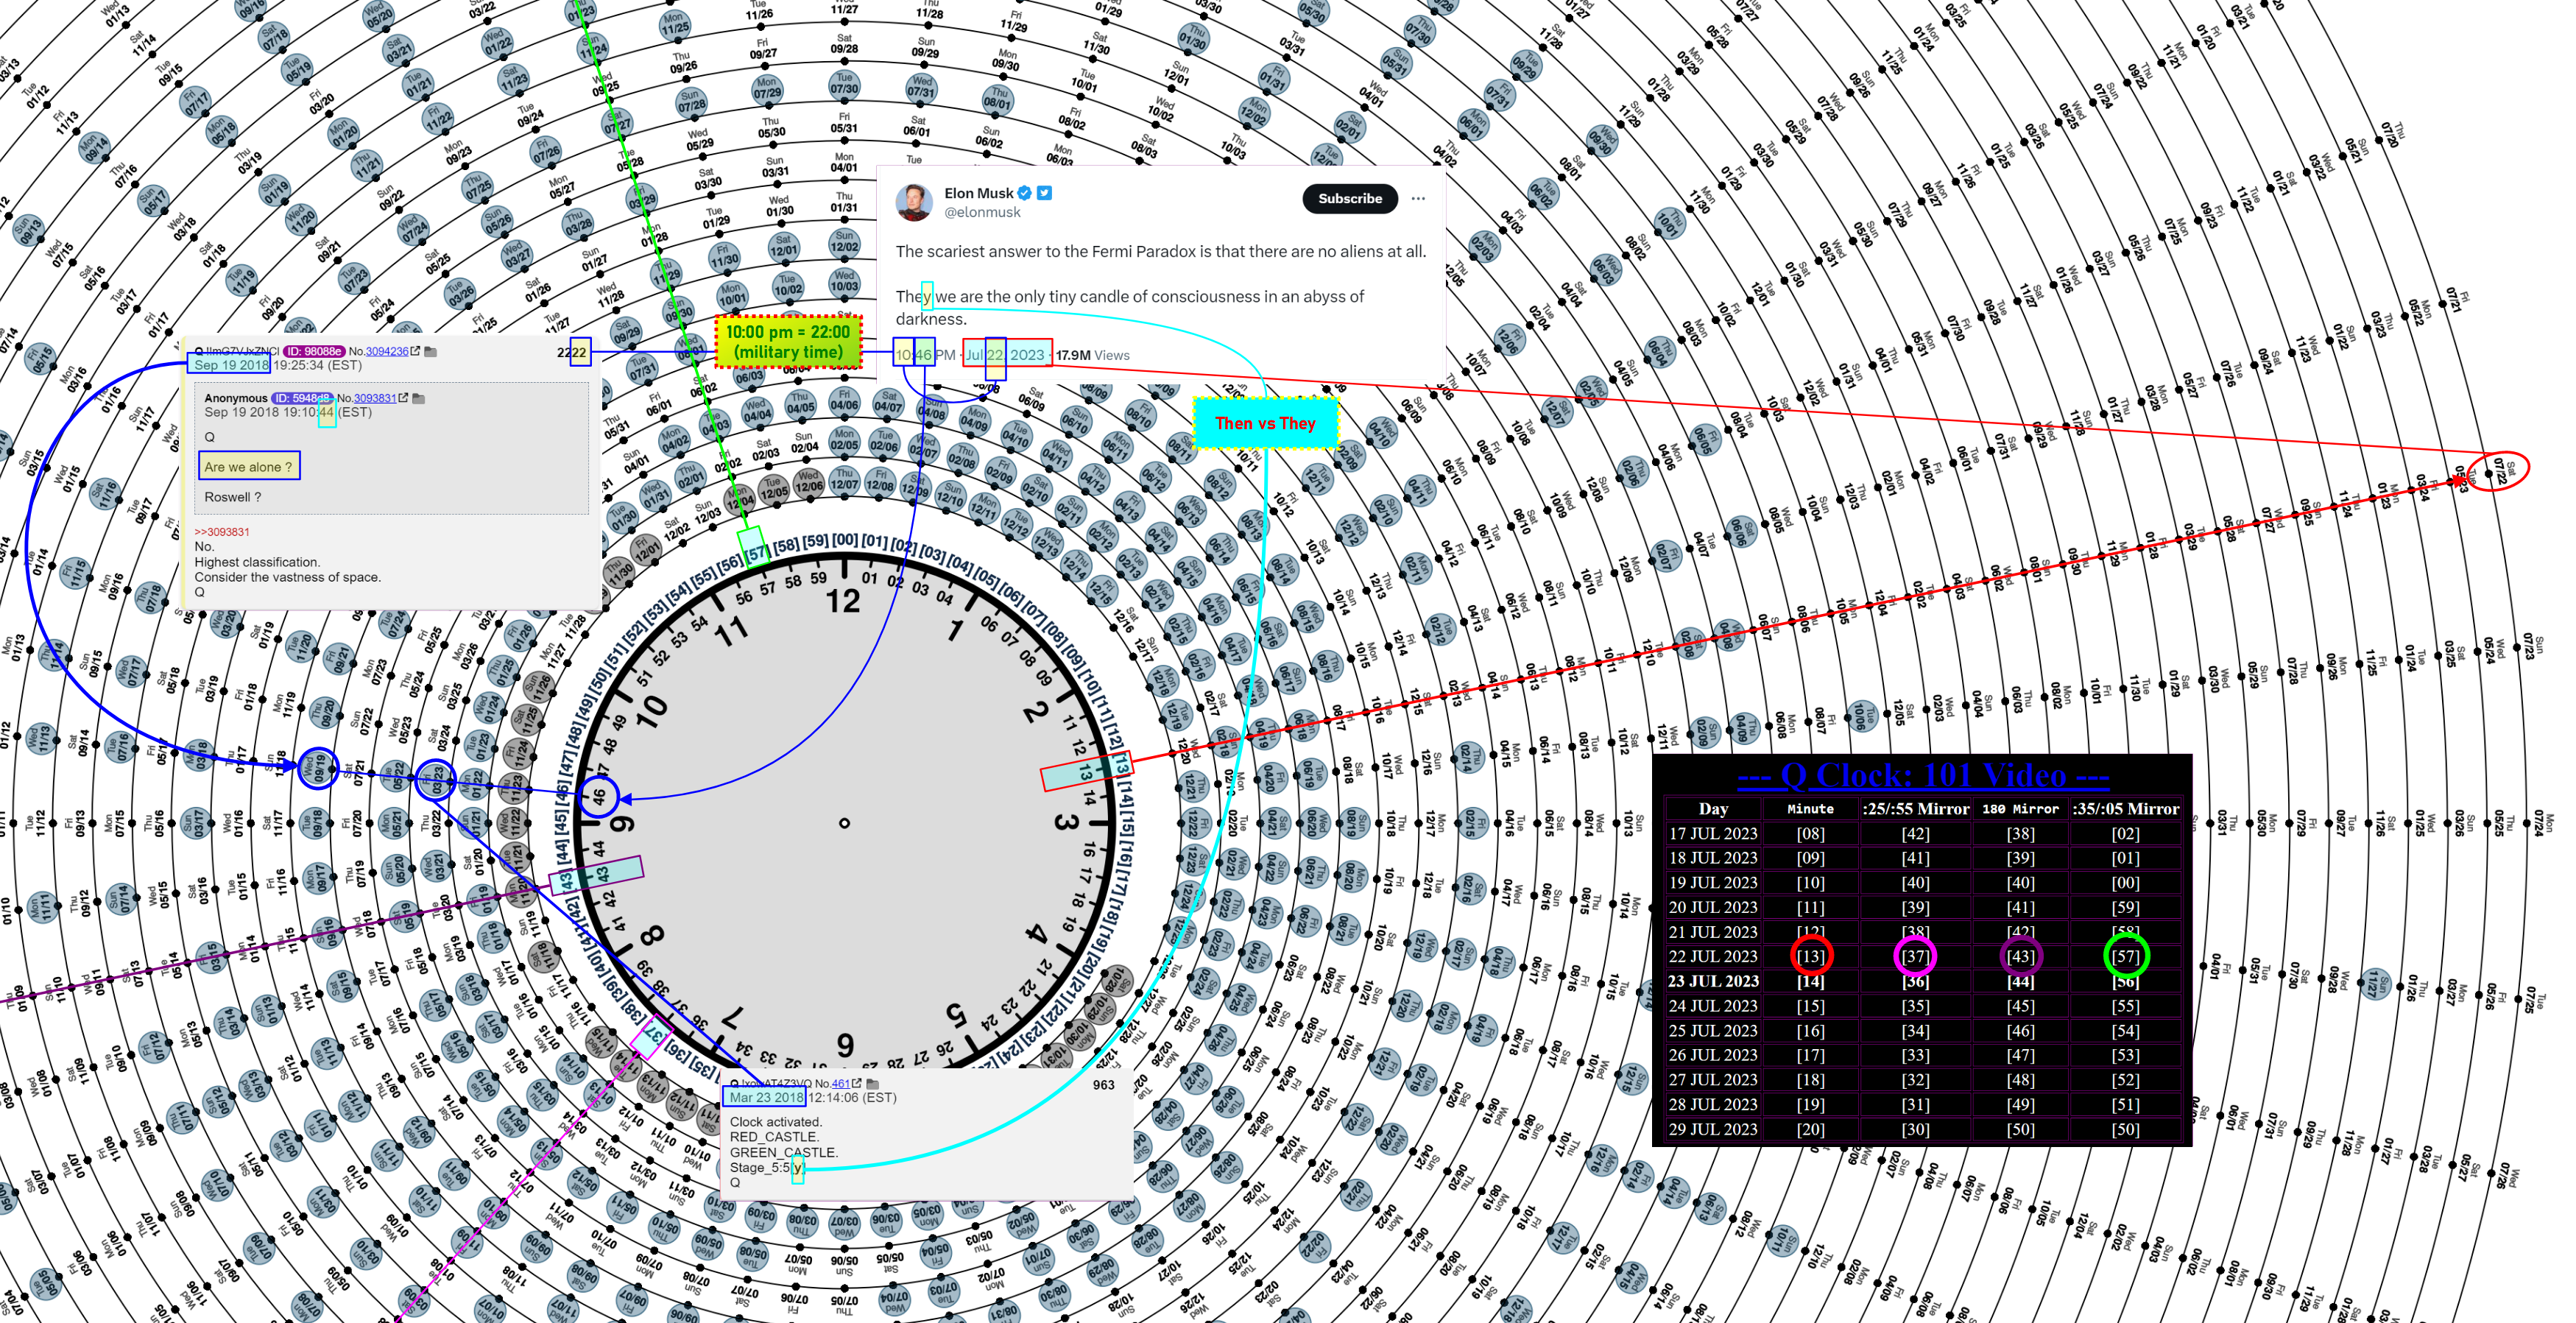Click the Sep 19 2018 post date

click(231, 365)
